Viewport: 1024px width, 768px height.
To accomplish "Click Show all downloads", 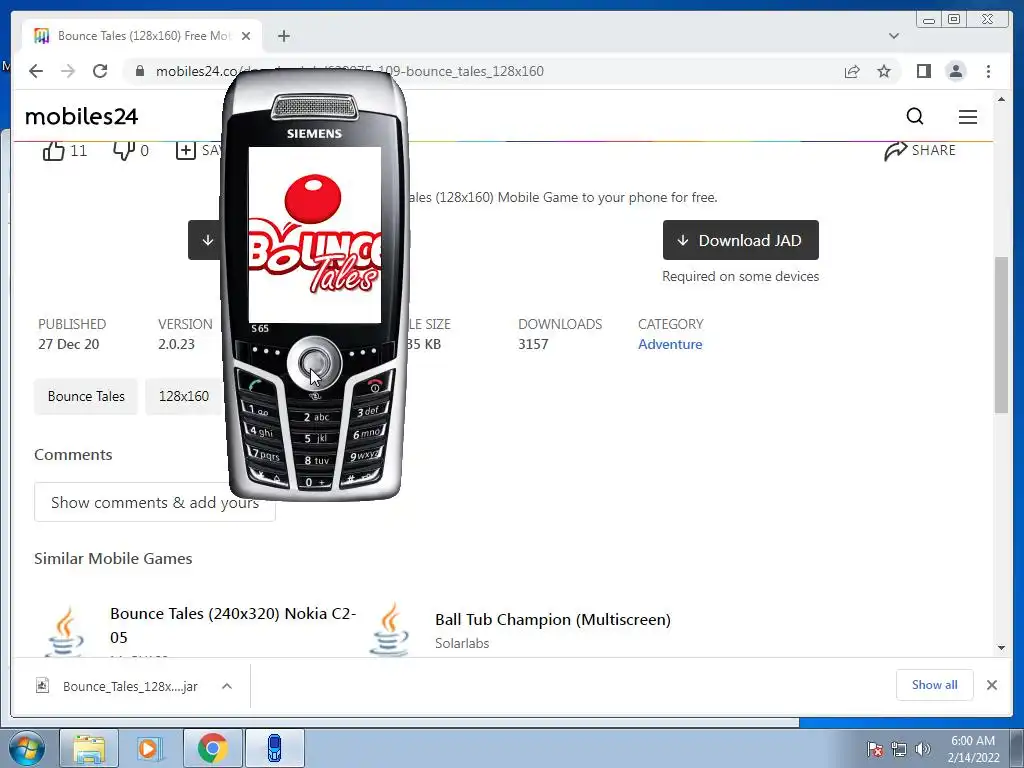I will [x=935, y=685].
